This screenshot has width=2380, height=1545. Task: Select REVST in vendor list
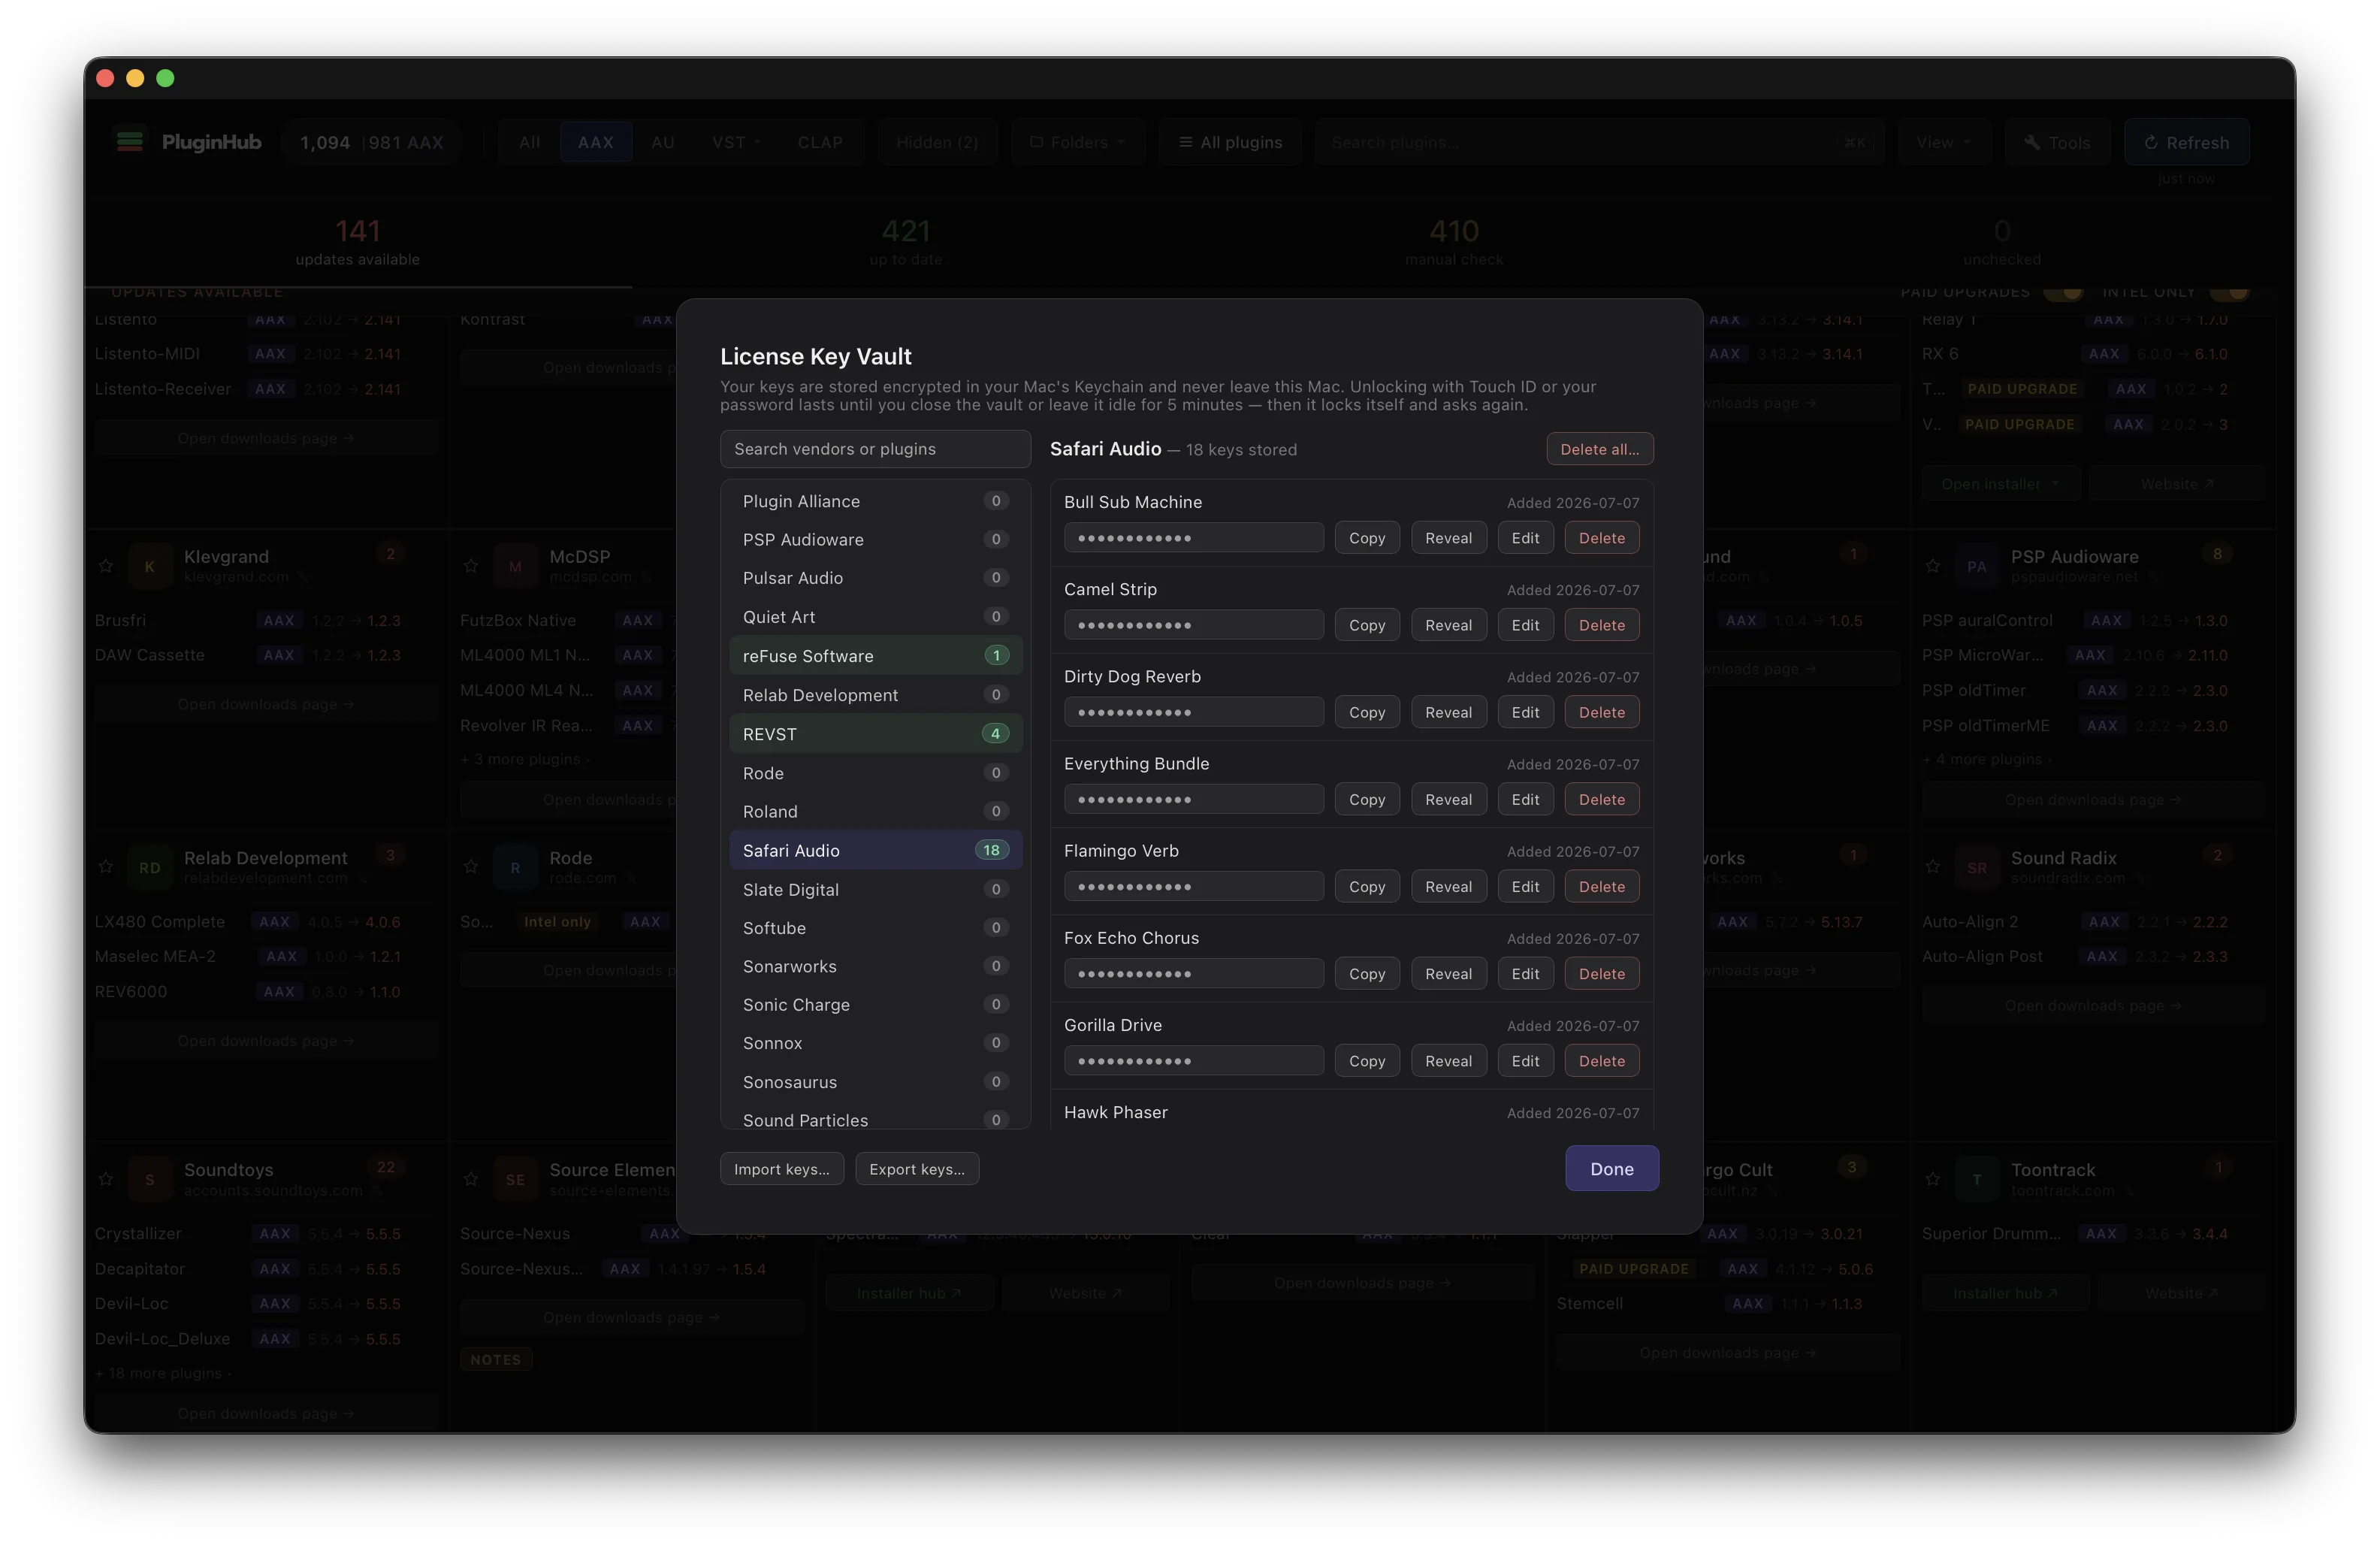(875, 733)
